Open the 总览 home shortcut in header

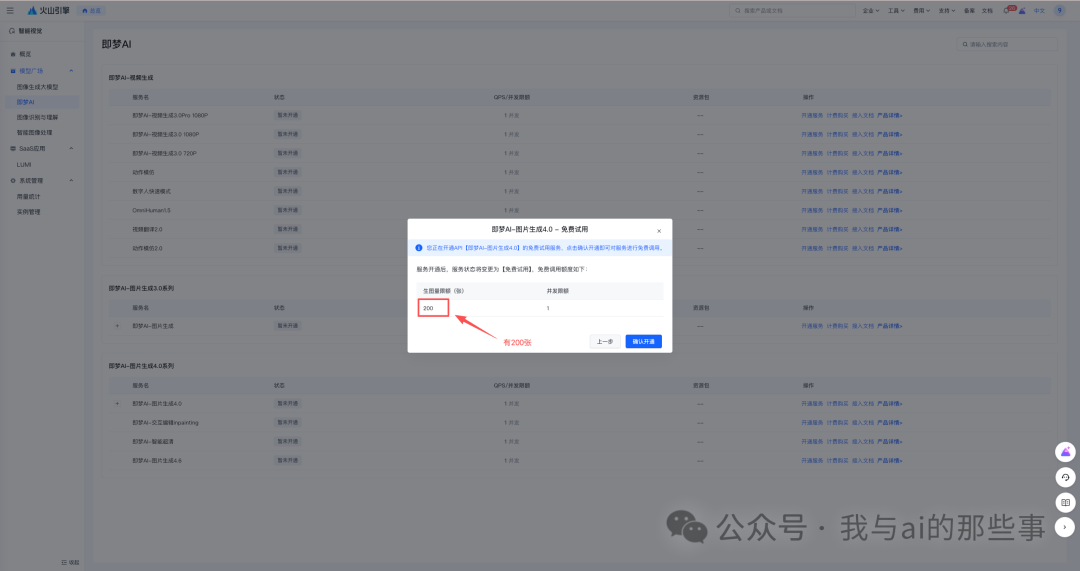coord(92,10)
